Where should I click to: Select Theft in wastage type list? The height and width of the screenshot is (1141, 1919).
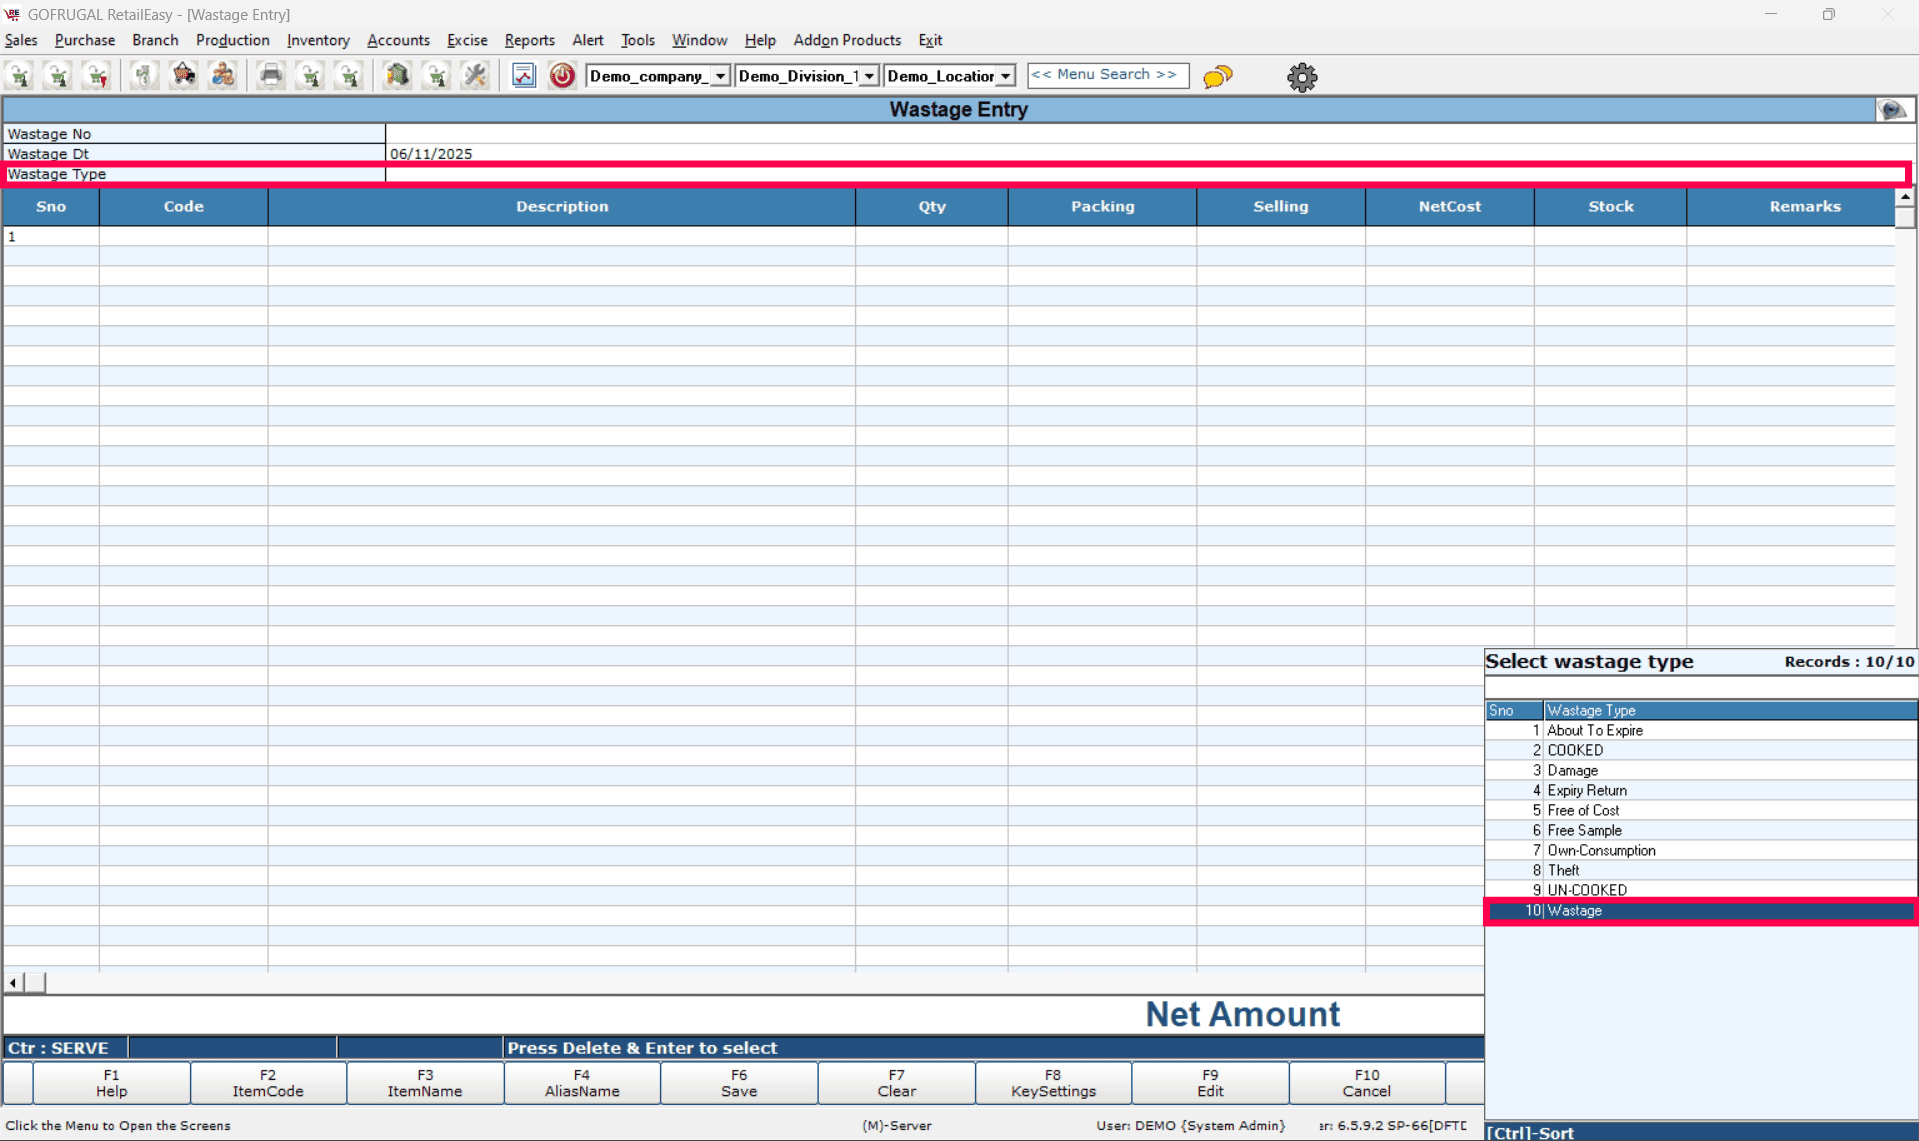(1563, 870)
